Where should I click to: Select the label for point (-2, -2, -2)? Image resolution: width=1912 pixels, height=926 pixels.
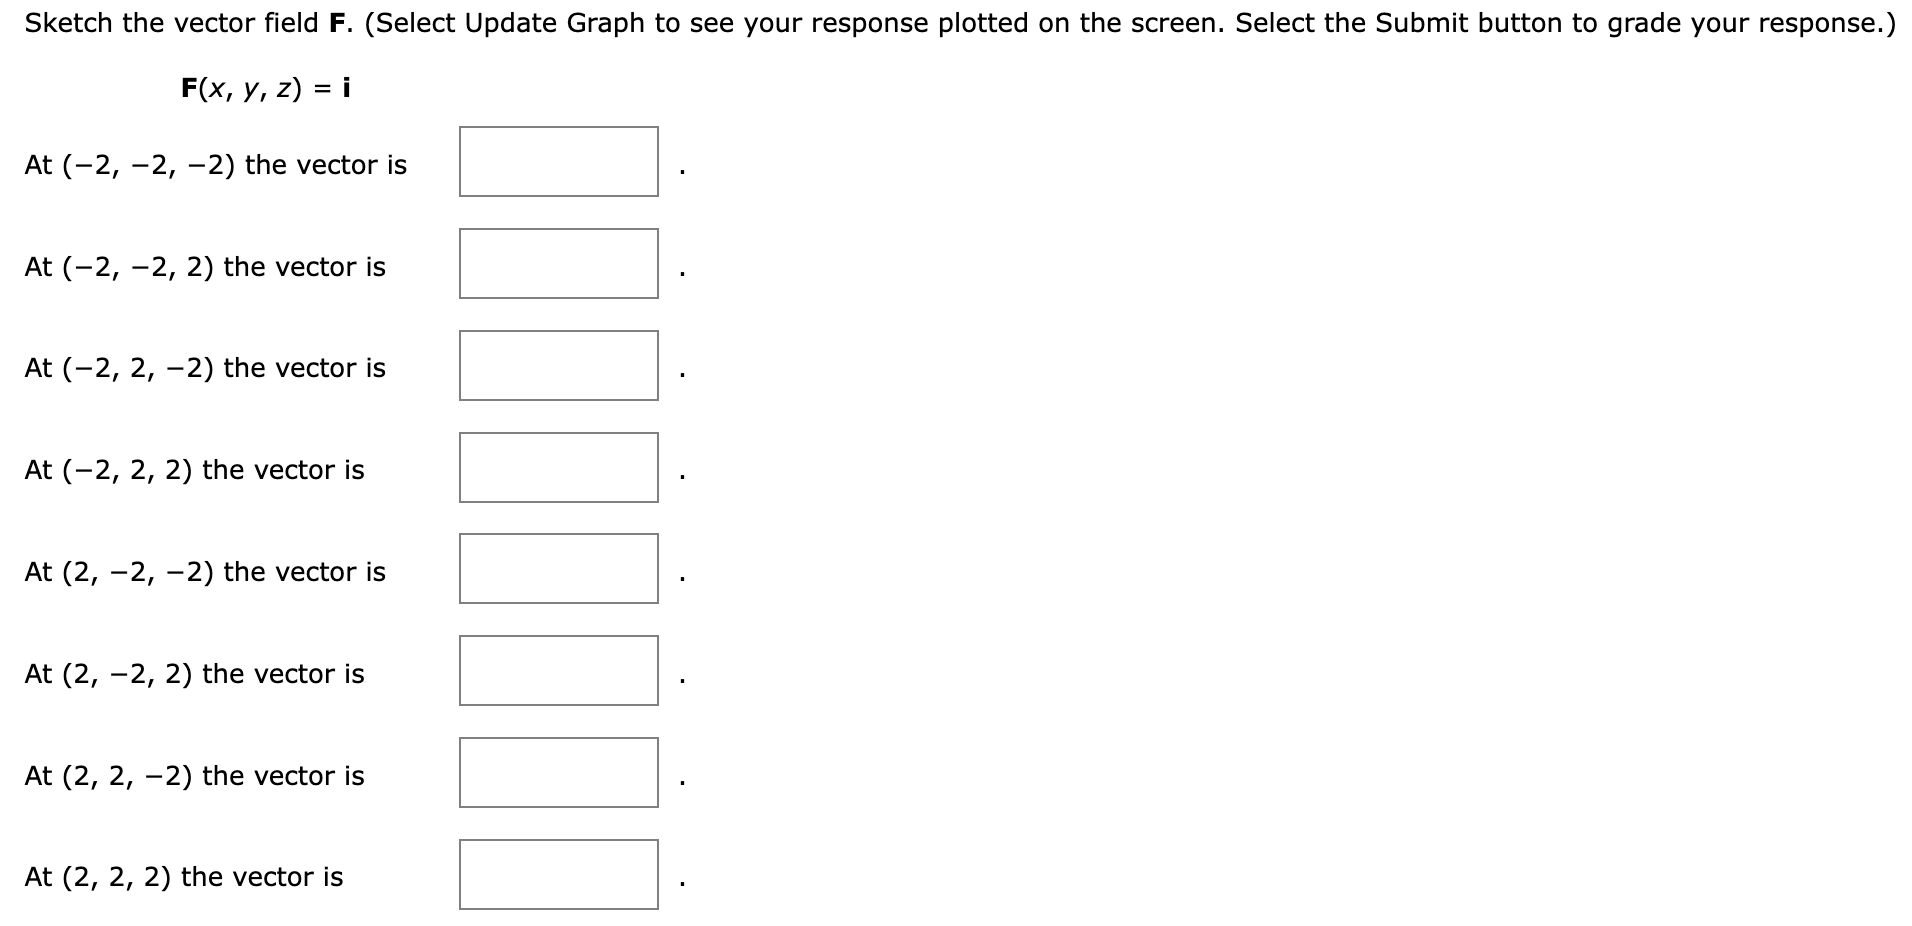pos(216,165)
